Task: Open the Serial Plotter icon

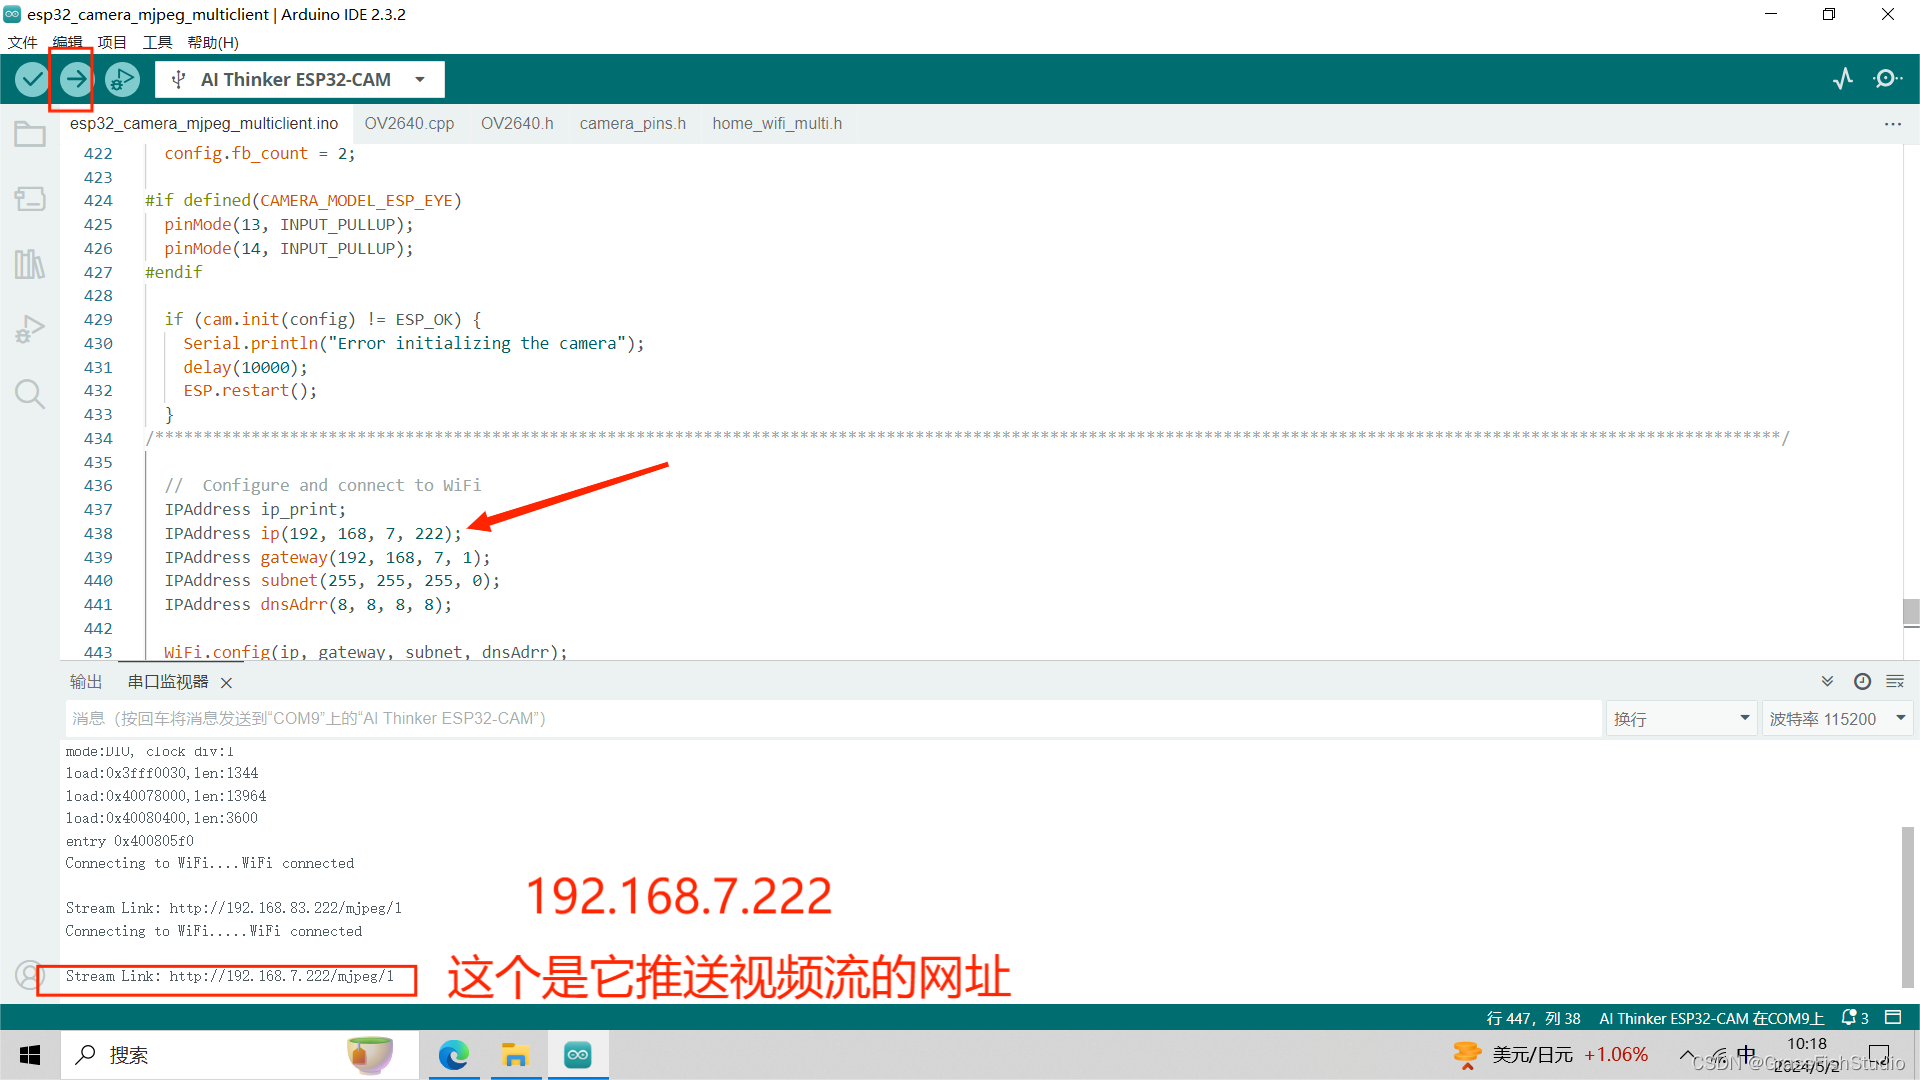Action: point(1843,79)
